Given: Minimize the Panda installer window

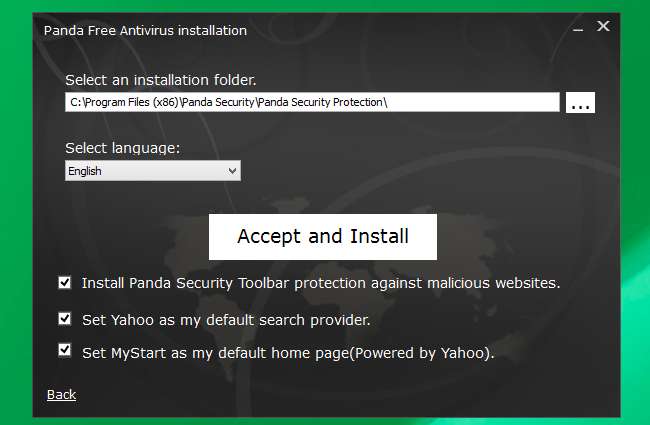Looking at the screenshot, I should [576, 29].
